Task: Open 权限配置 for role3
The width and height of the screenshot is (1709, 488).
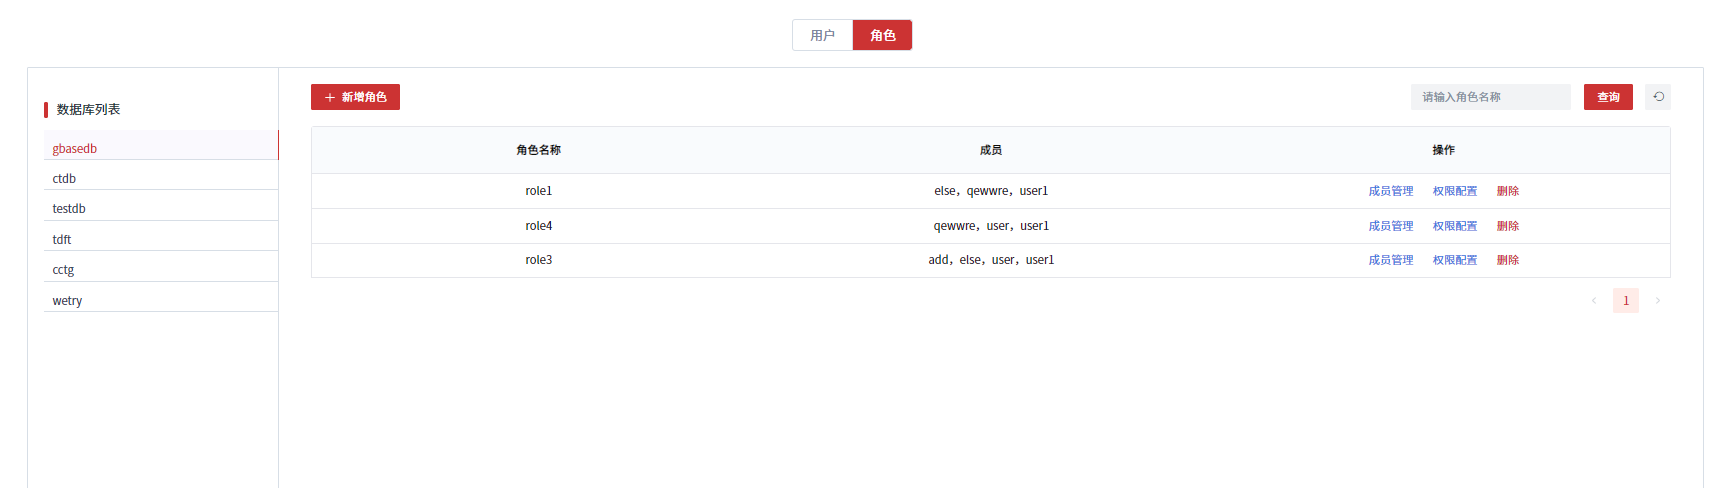Action: click(1454, 260)
